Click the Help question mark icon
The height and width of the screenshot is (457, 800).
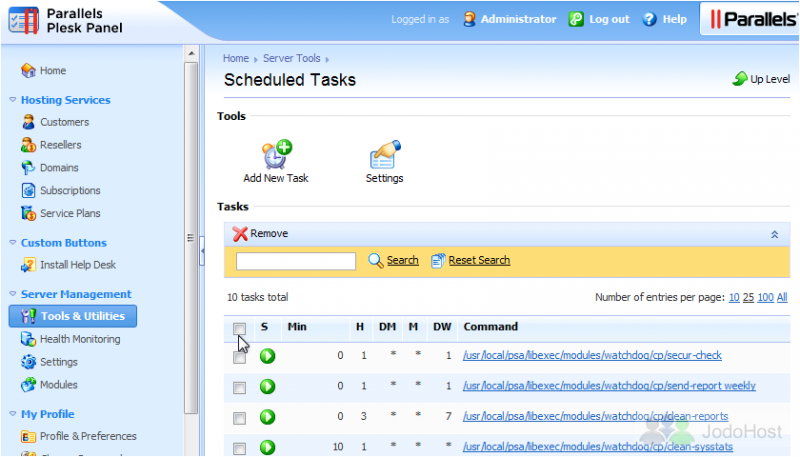649,19
